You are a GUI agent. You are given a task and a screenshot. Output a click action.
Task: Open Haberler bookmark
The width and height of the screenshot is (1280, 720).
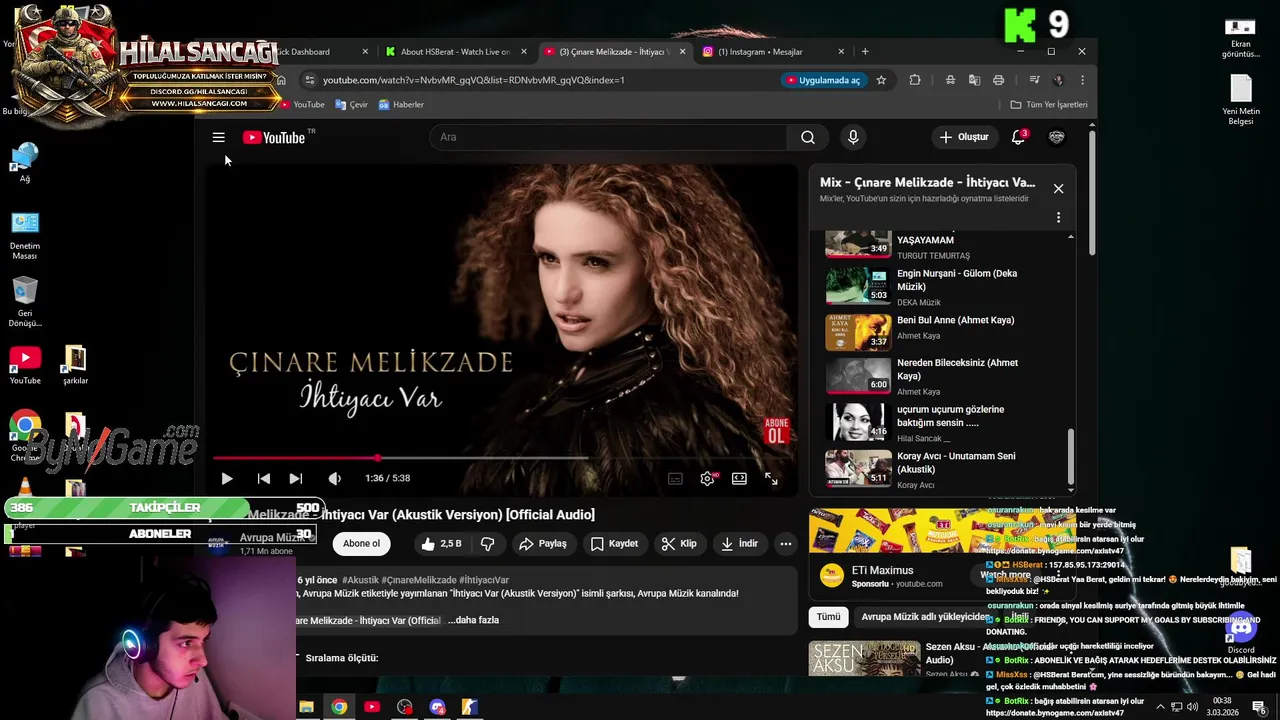(x=401, y=104)
